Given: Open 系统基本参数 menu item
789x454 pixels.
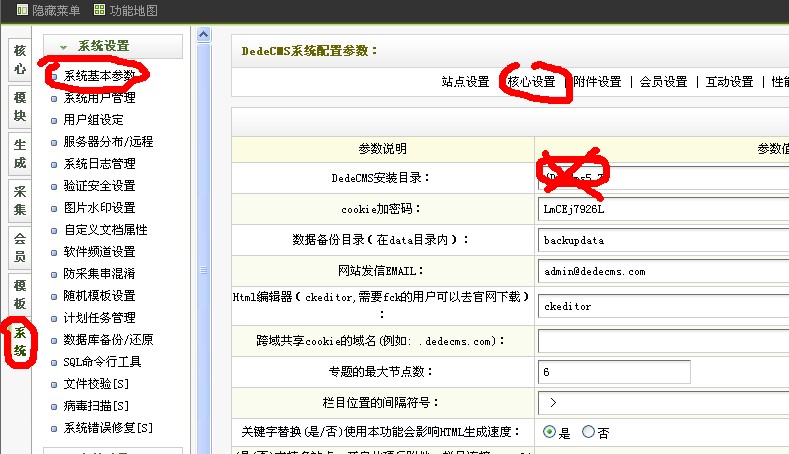Looking at the screenshot, I should click(x=99, y=75).
